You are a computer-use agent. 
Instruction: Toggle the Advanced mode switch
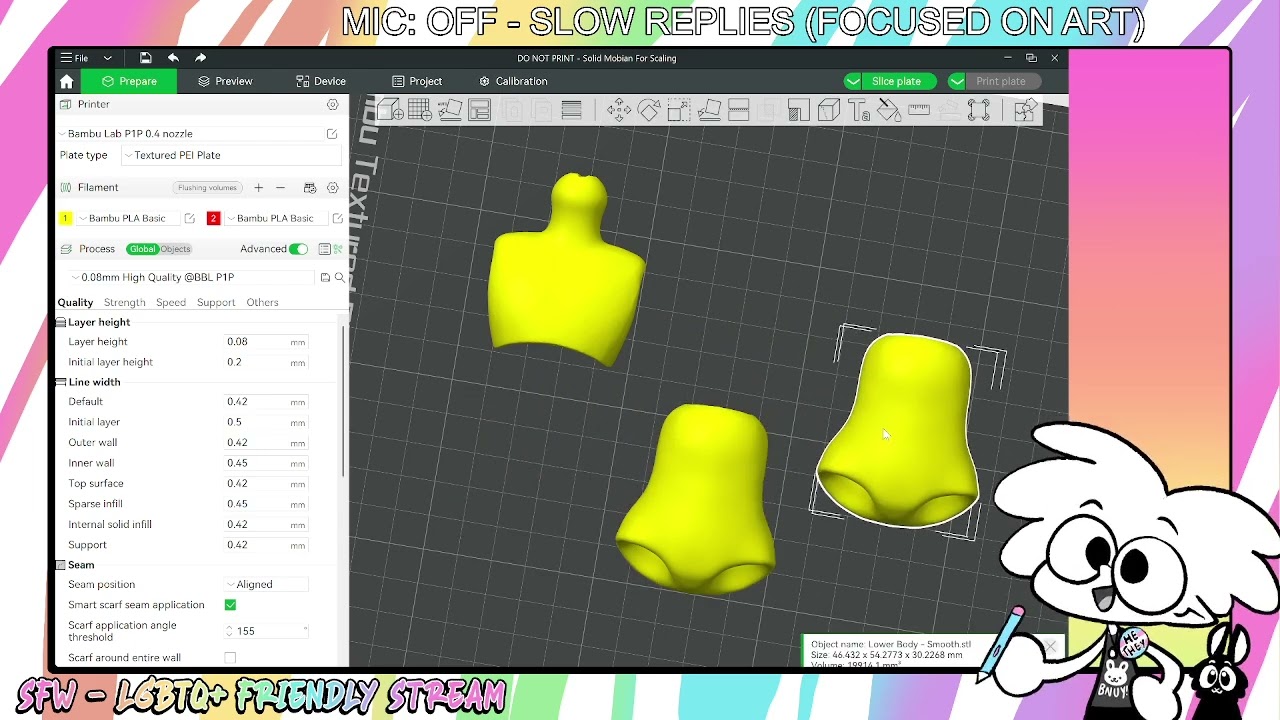pos(298,249)
